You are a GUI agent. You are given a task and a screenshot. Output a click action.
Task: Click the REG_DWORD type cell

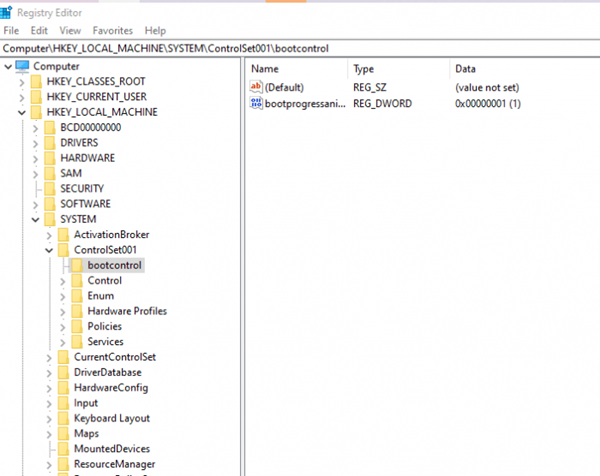coord(382,103)
